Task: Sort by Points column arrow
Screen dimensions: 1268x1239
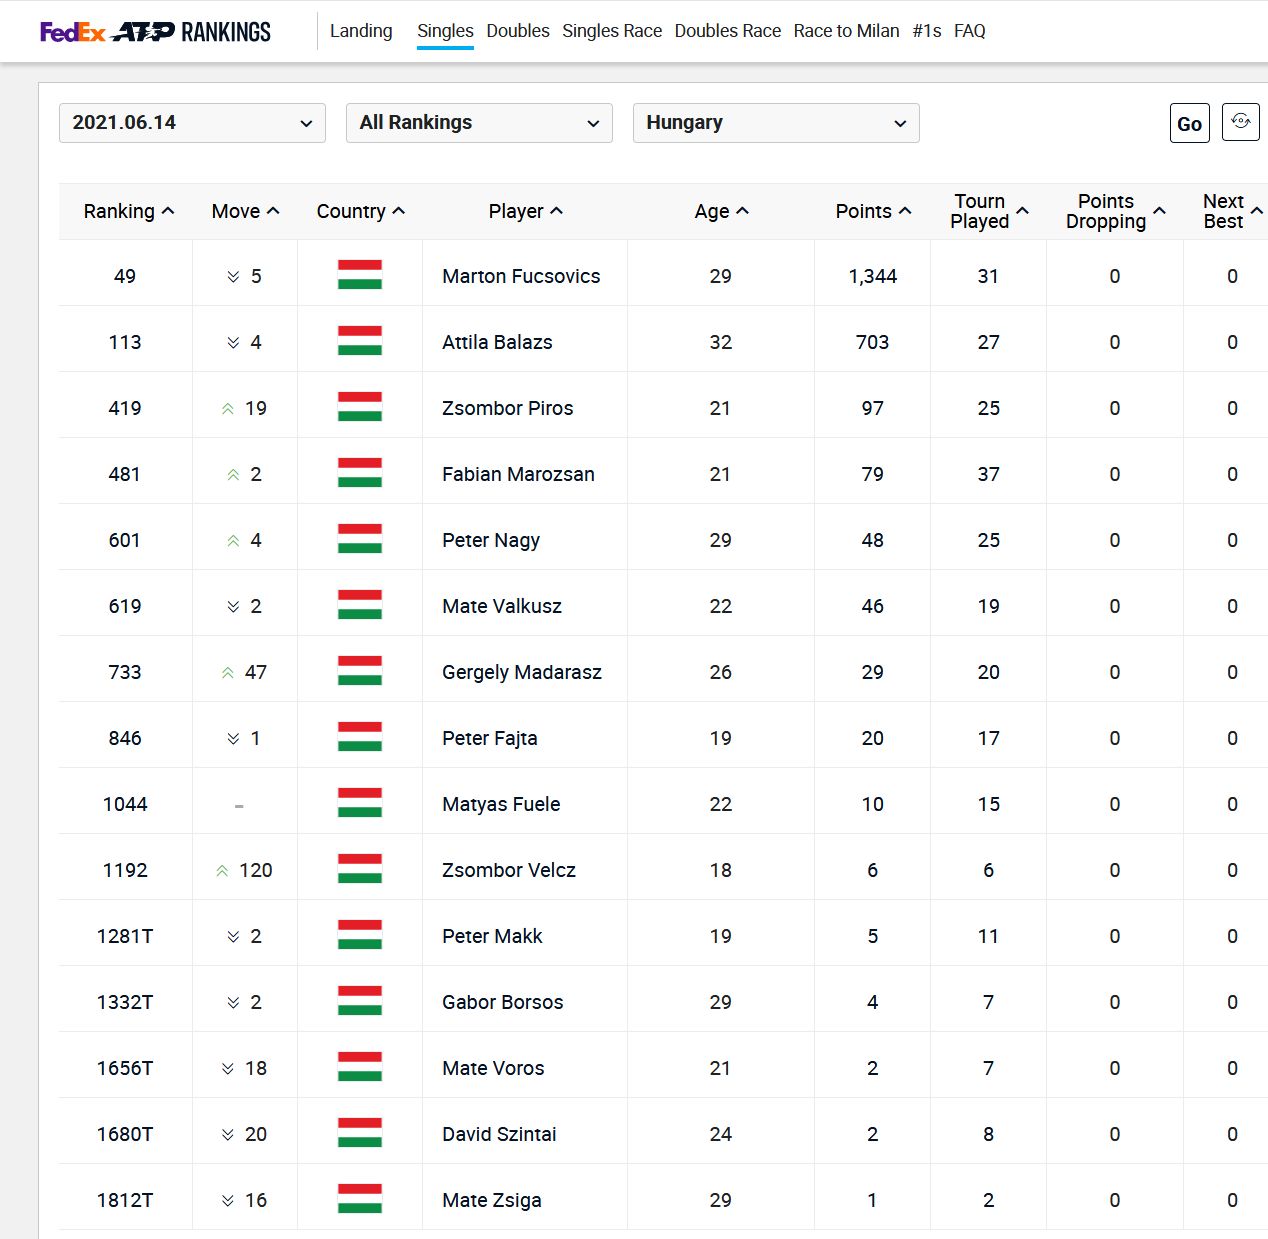Action: coord(905,211)
